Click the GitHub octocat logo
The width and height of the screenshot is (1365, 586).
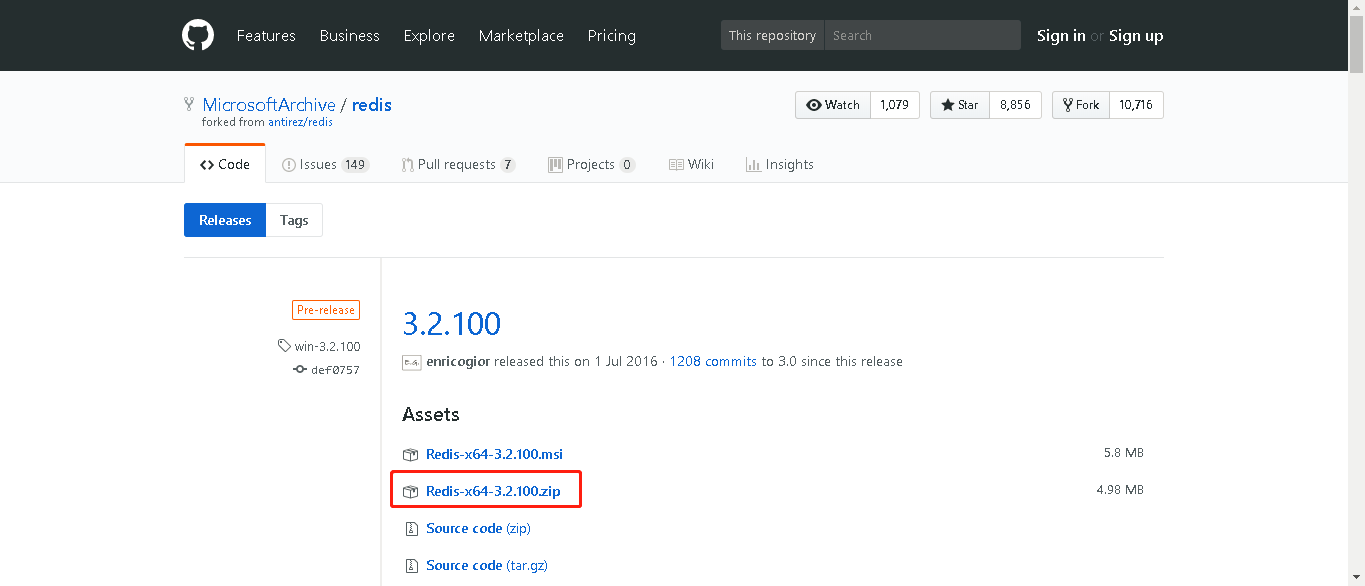click(x=198, y=35)
